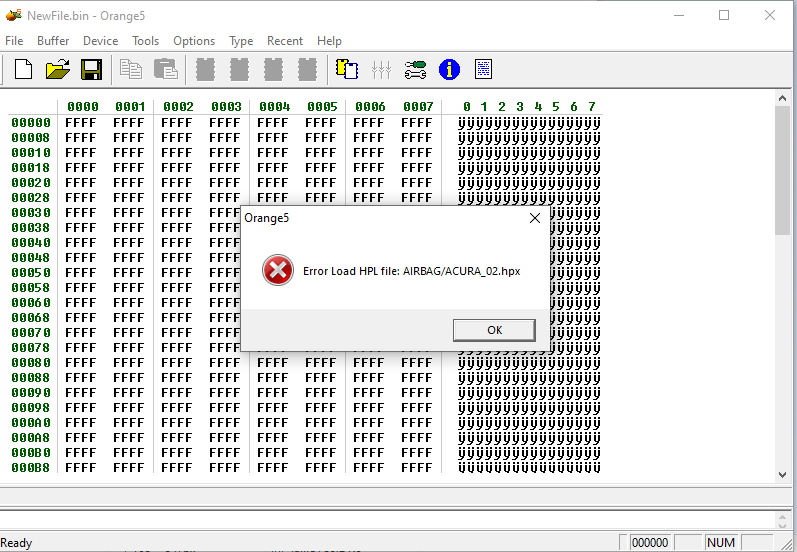
Task: Open the Buffer menu
Action: click(53, 41)
